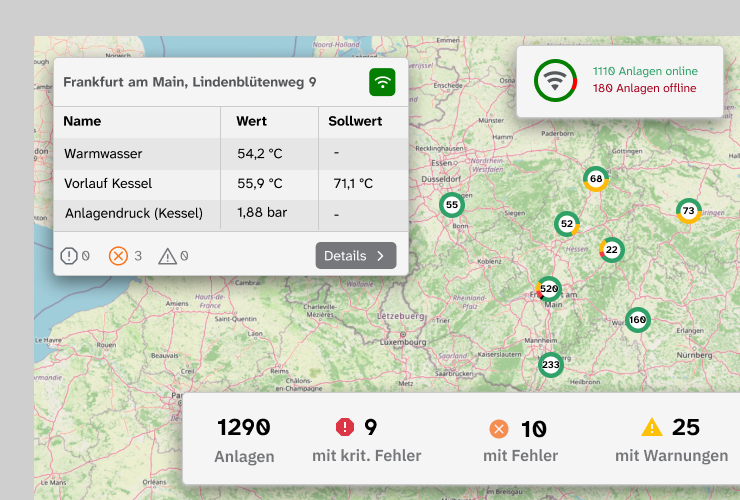
Task: Click '1110 Anlagen online' text
Action: [645, 71]
